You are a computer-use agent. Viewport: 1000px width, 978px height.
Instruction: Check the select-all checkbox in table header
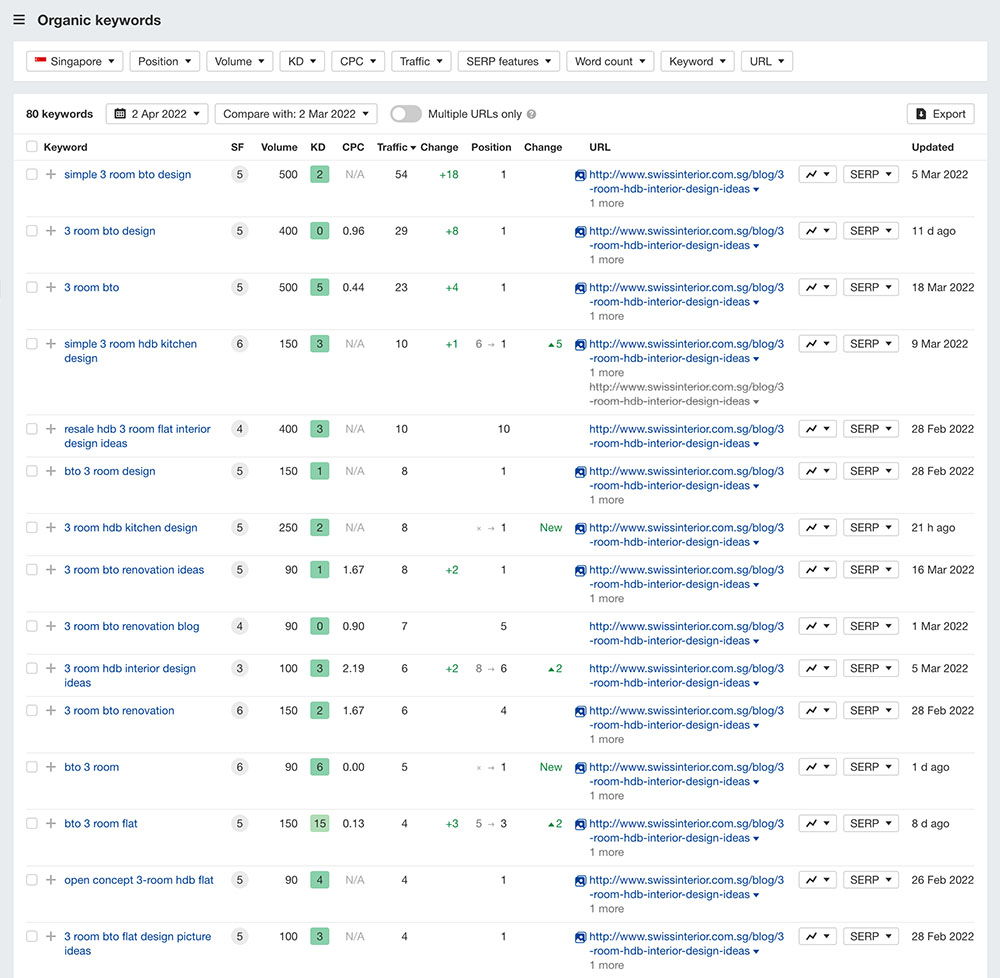(x=32, y=147)
